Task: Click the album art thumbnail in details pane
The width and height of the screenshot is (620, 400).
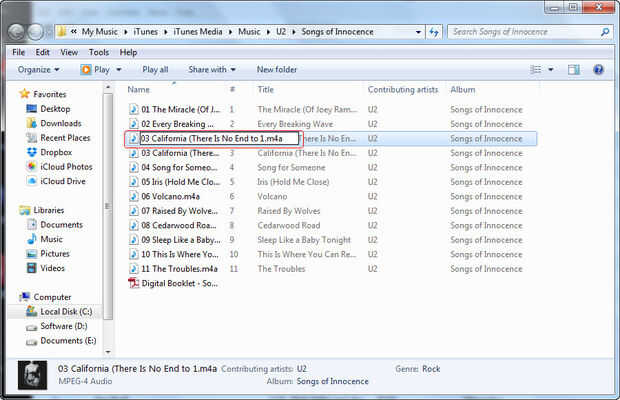Action: pos(32,375)
